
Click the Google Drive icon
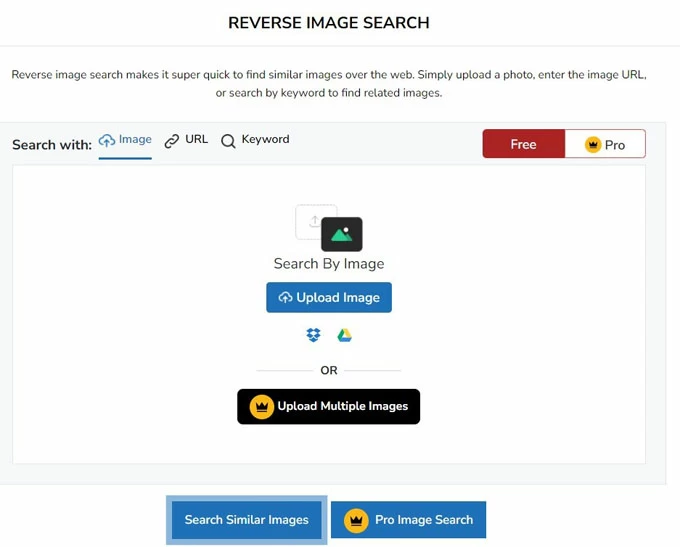click(344, 335)
